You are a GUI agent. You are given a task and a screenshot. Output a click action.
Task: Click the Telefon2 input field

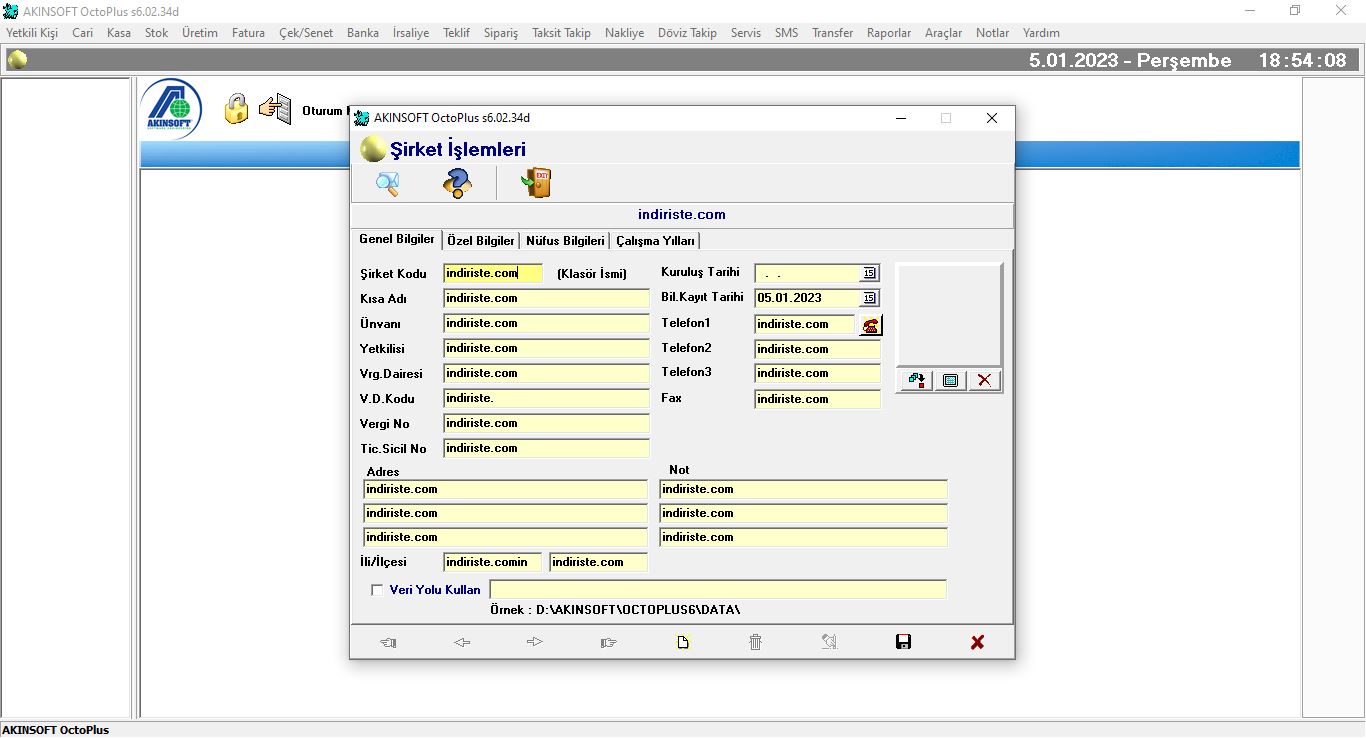[x=818, y=349]
